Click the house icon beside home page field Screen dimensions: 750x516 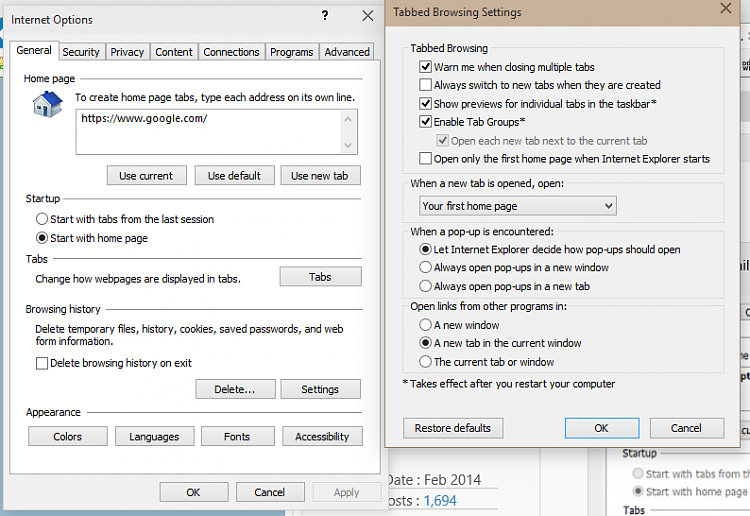pyautogui.click(x=48, y=104)
